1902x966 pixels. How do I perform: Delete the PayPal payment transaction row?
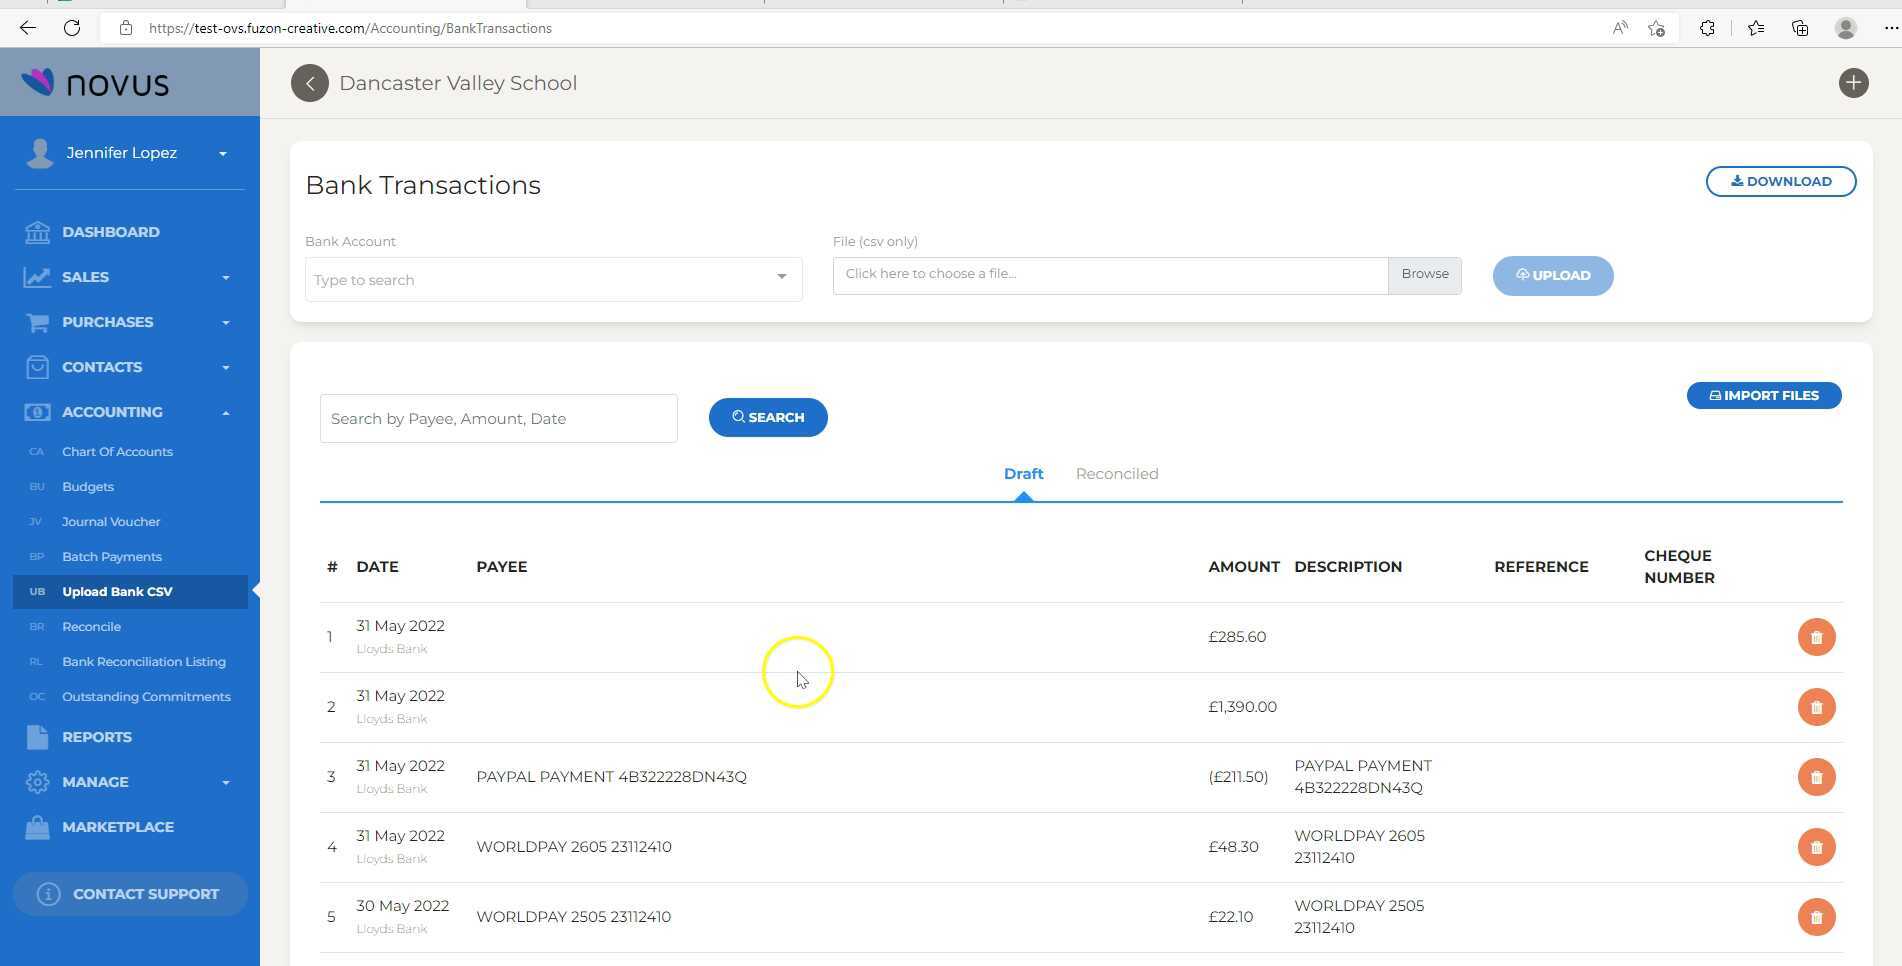(1816, 777)
